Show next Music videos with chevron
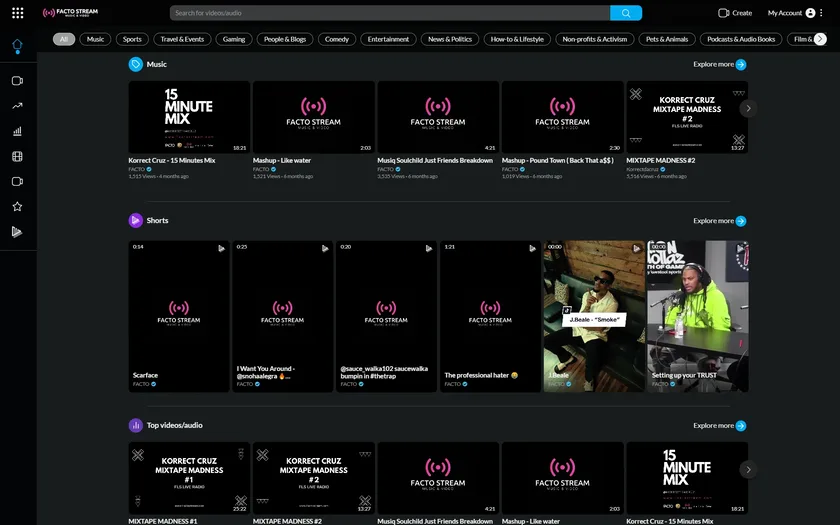840x525 pixels. (748, 108)
